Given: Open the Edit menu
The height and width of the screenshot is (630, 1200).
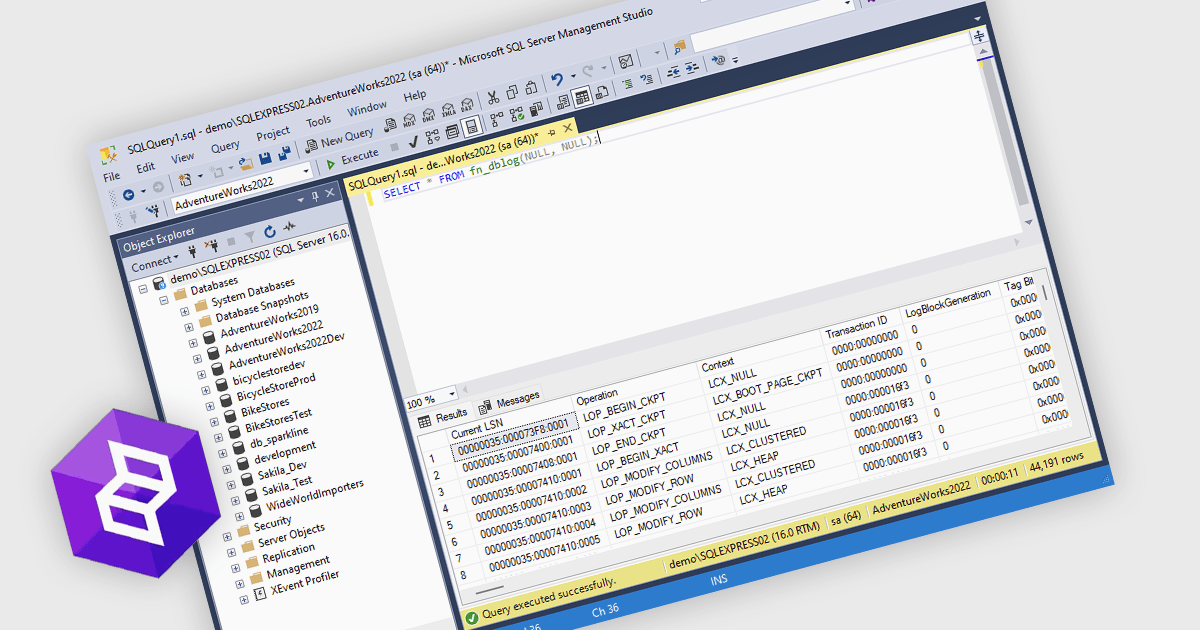Looking at the screenshot, I should tap(146, 167).
